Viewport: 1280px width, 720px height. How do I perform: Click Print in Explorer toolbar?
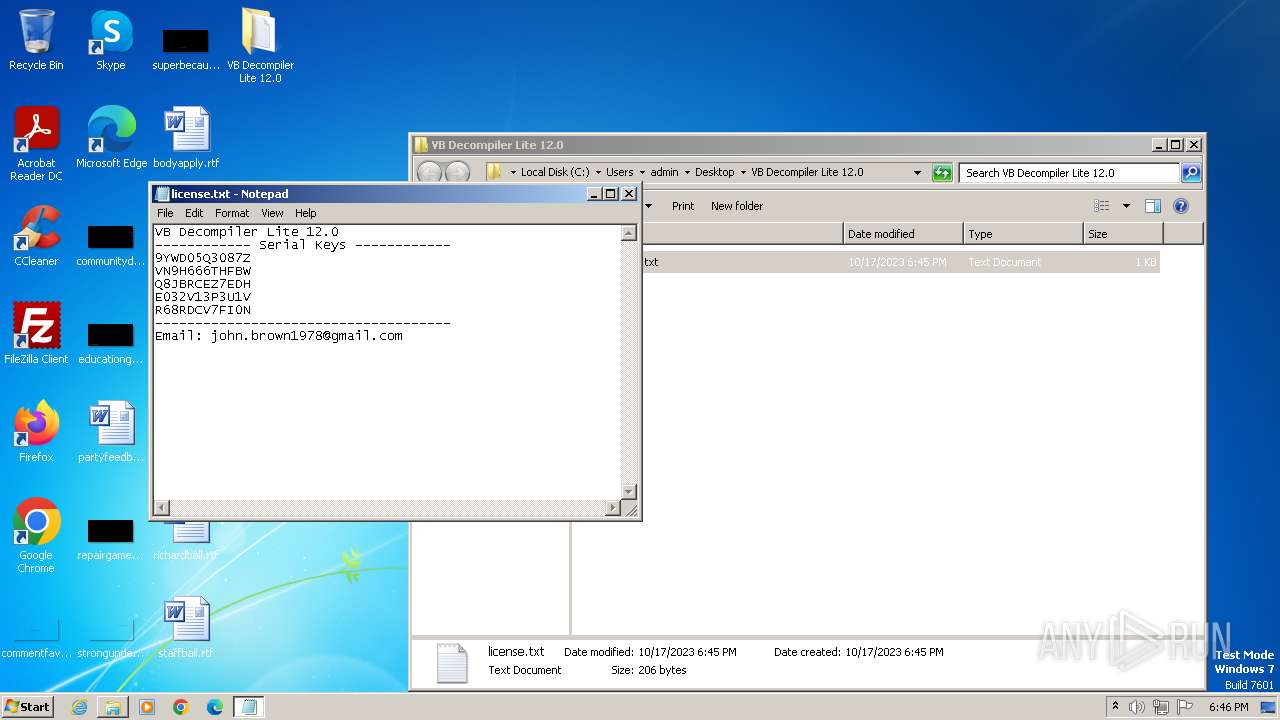pos(683,206)
